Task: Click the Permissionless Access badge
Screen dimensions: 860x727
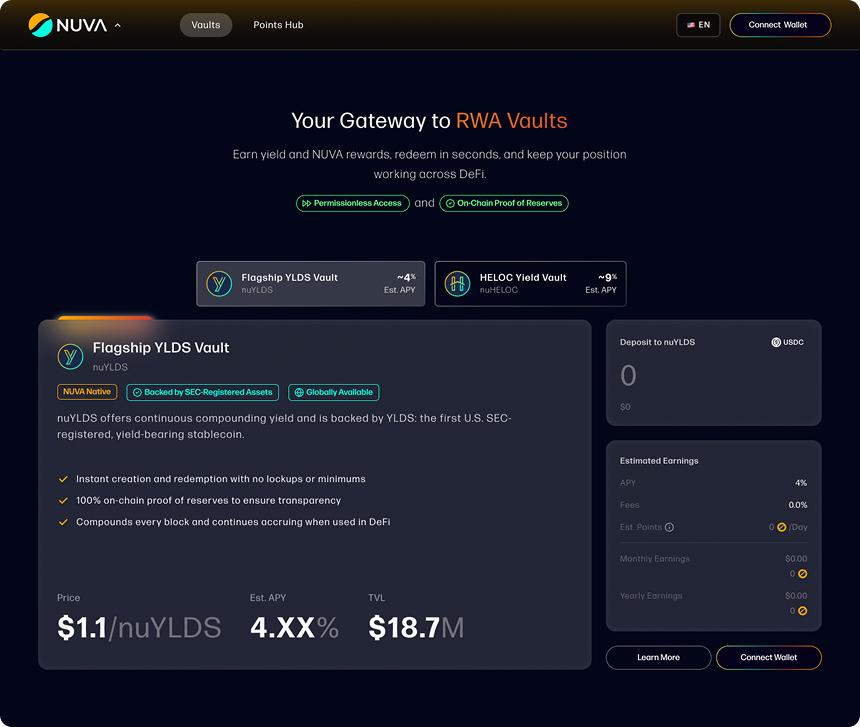Action: pyautogui.click(x=353, y=203)
